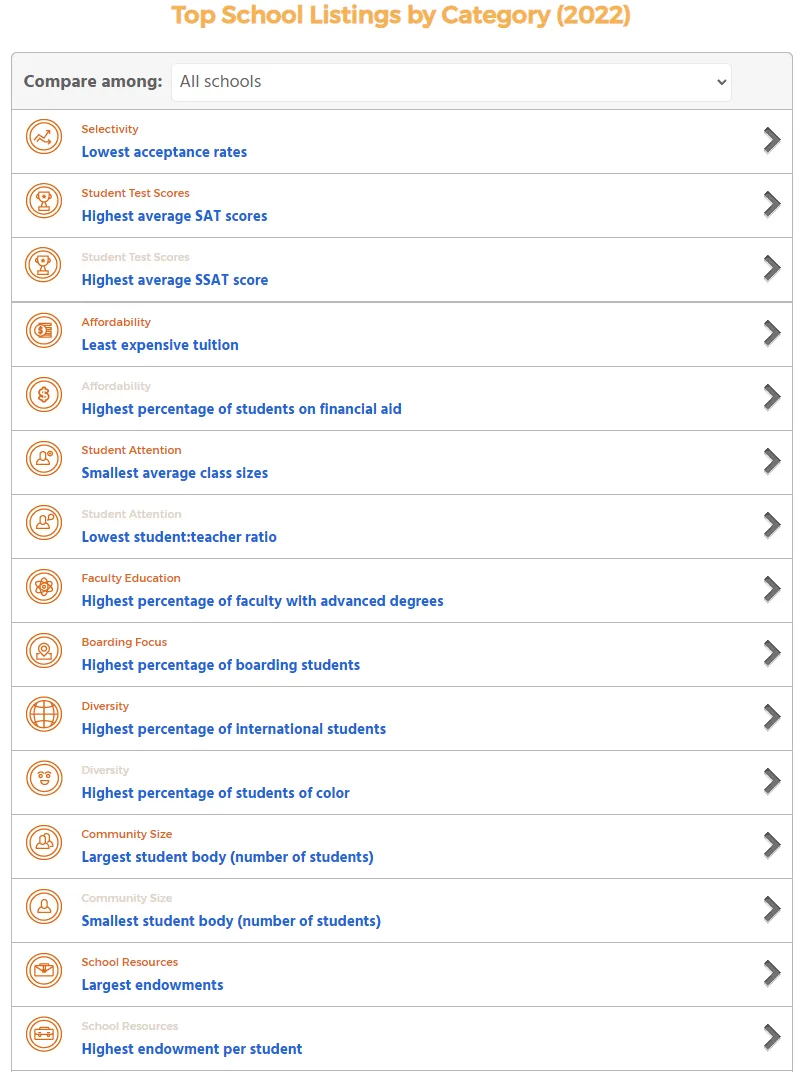Screen dimensions: 805x1072
Task: Click the atom icon for Faculty Education
Action: coord(43,587)
